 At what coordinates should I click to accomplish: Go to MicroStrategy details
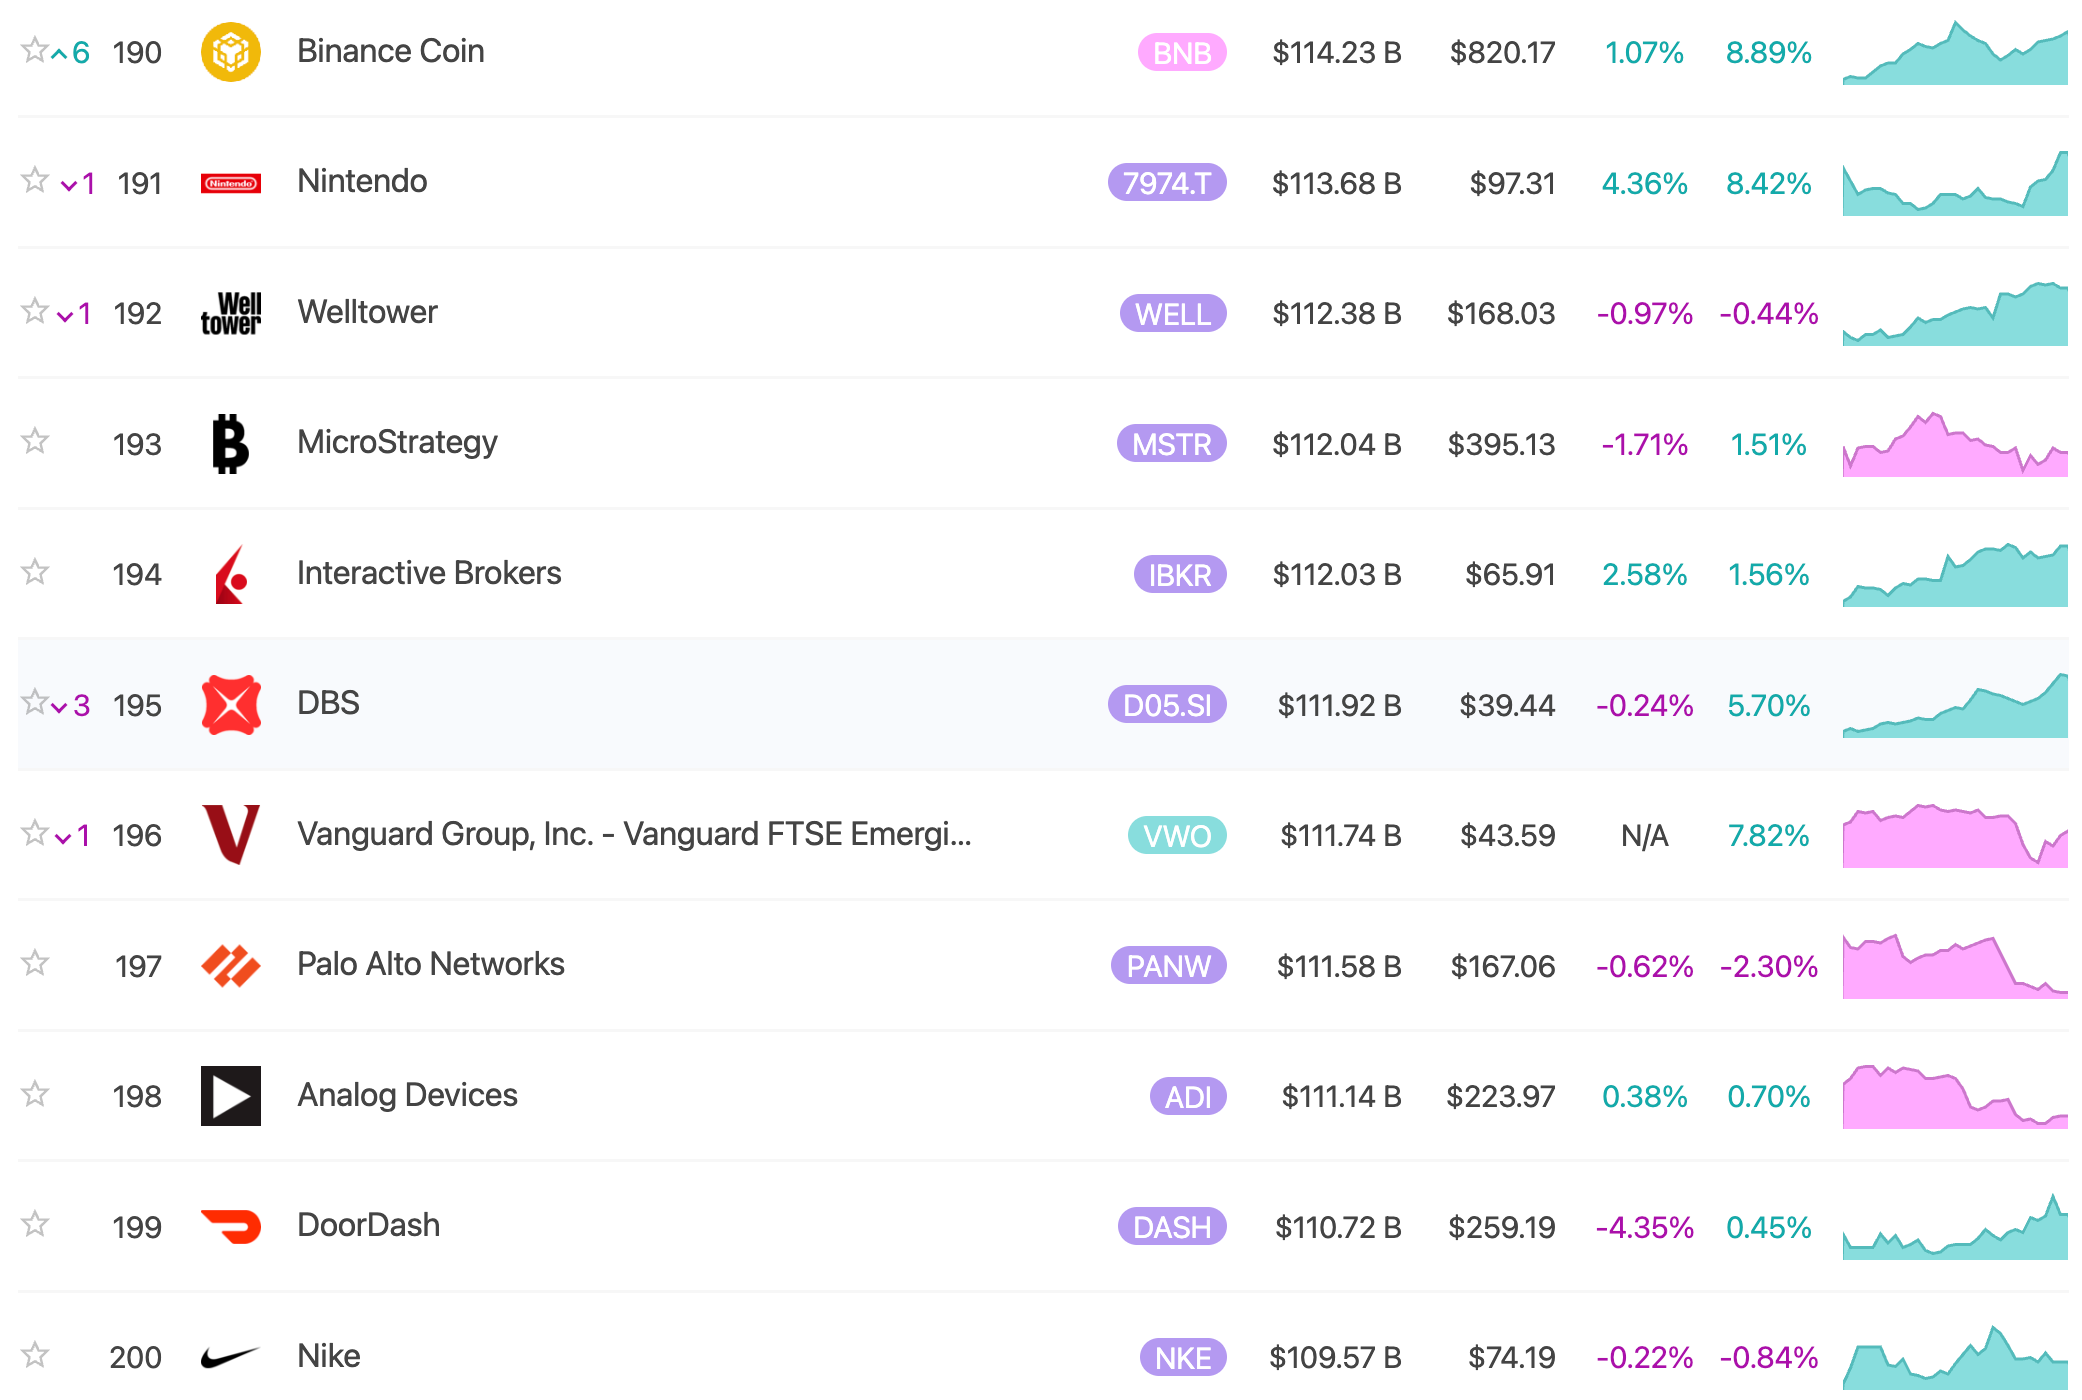[397, 442]
